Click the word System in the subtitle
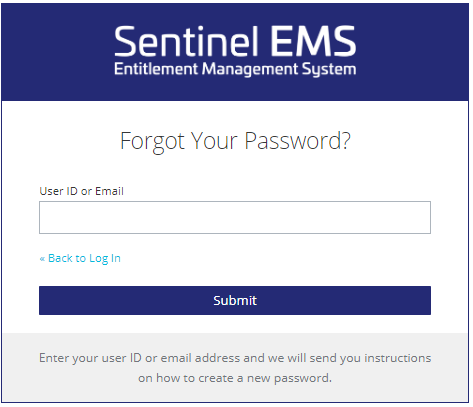This screenshot has height=407, width=473. 329,70
